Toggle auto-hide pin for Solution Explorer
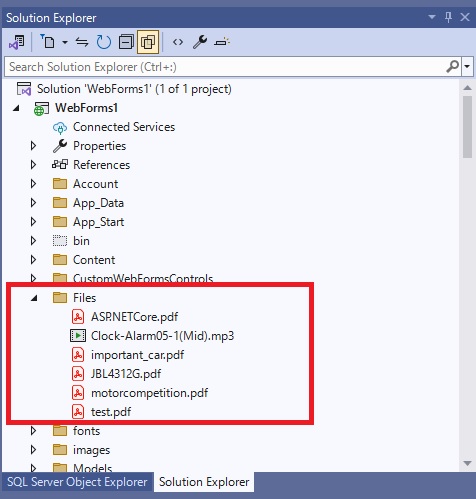The image size is (476, 499). 448,17
